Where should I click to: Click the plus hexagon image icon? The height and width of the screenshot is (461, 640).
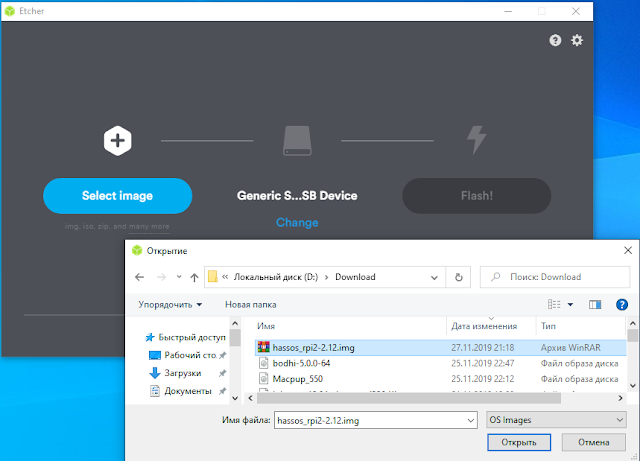click(x=118, y=141)
